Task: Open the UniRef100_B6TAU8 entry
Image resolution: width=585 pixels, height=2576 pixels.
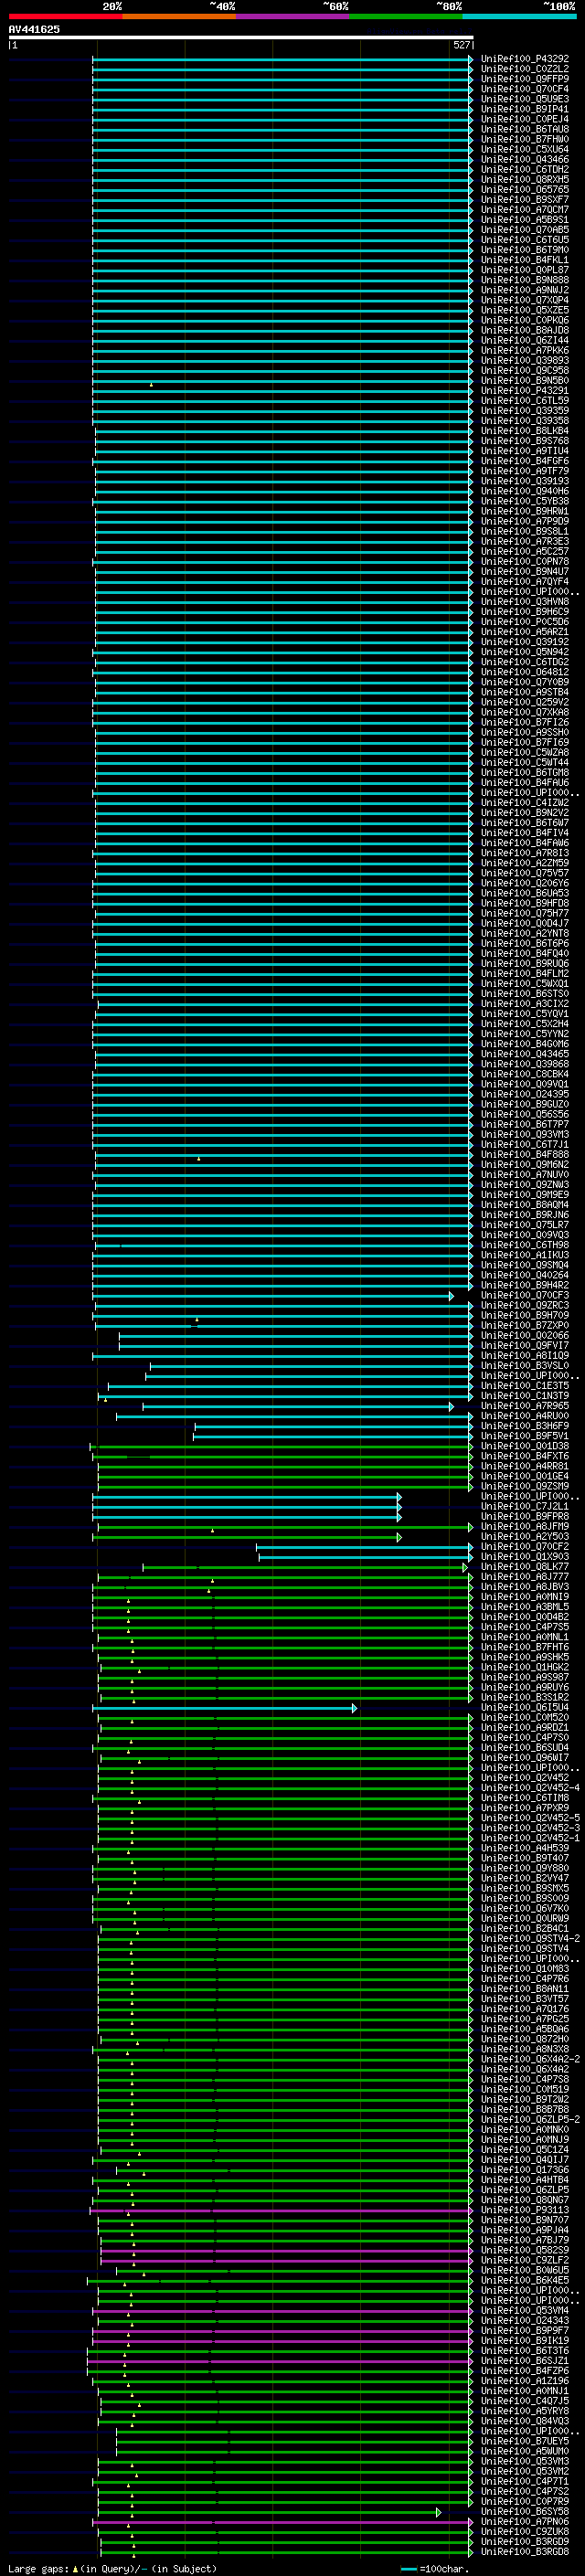Action: point(524,129)
